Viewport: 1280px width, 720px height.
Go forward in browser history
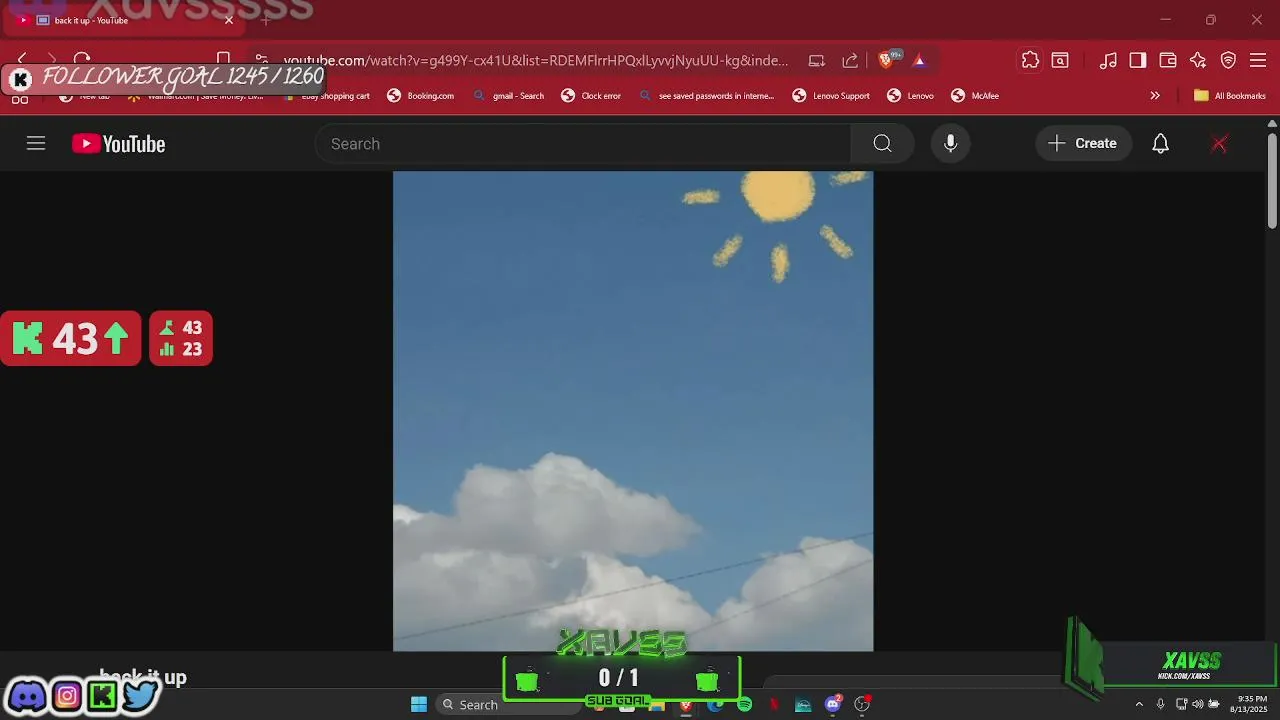tap(52, 60)
